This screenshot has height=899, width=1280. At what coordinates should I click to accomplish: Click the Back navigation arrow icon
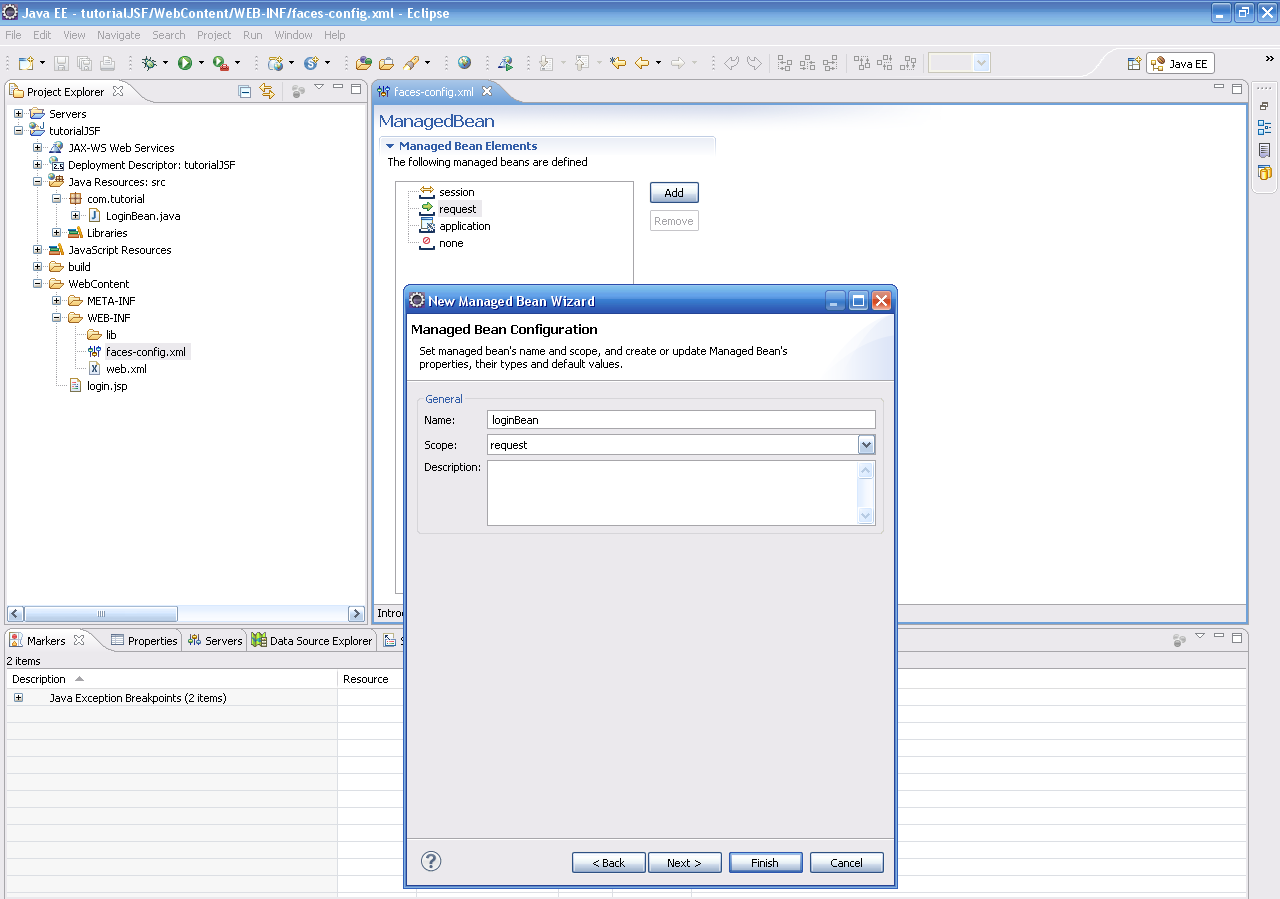coord(642,63)
